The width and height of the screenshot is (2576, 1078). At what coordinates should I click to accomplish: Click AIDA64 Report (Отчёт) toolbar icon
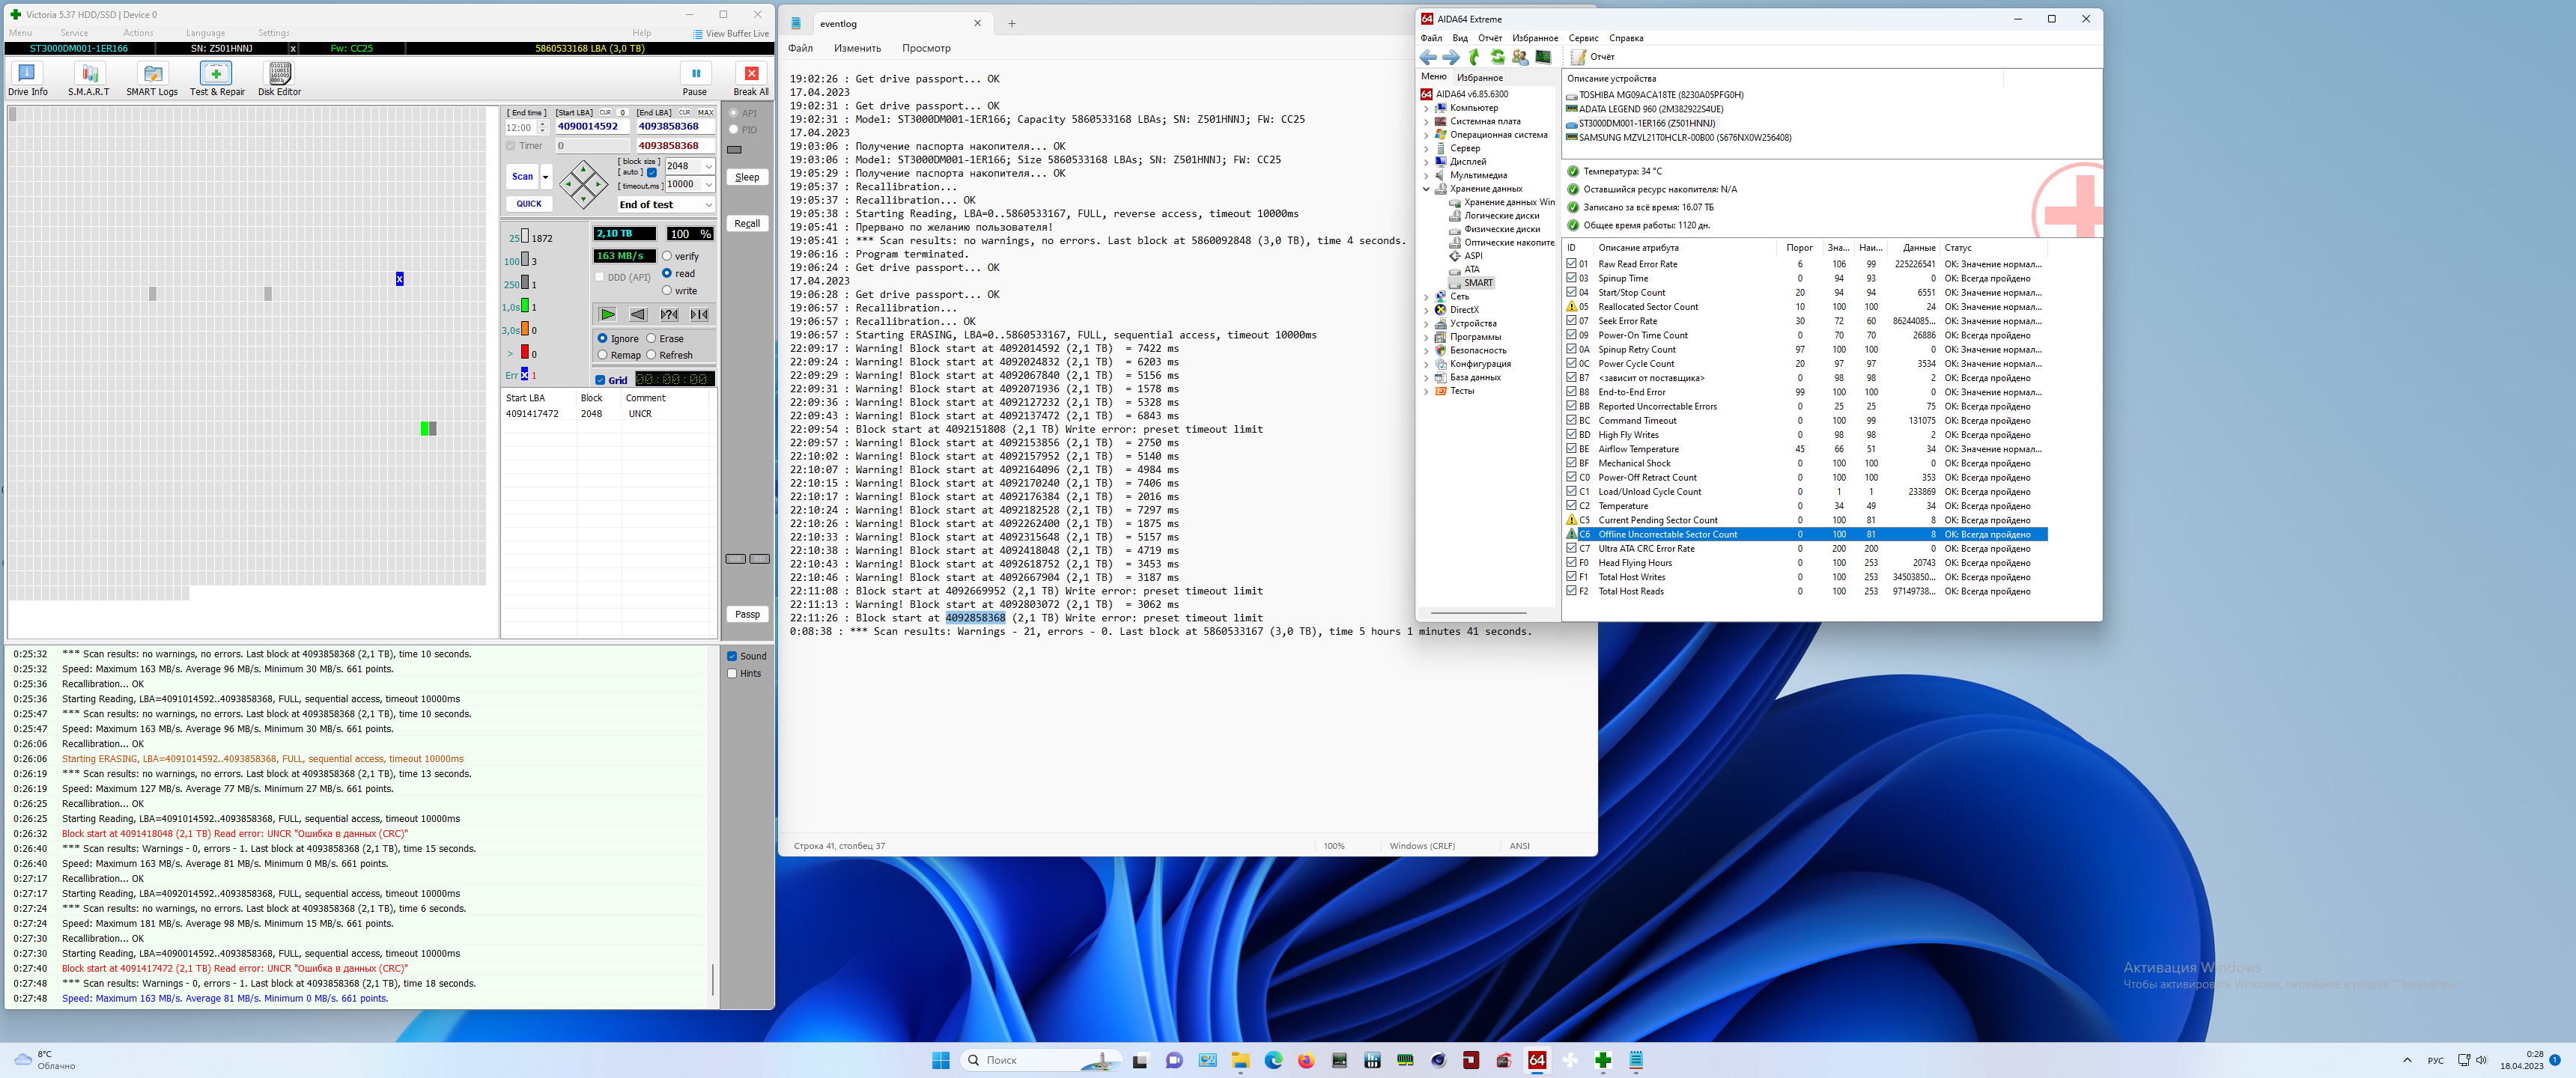(1579, 57)
